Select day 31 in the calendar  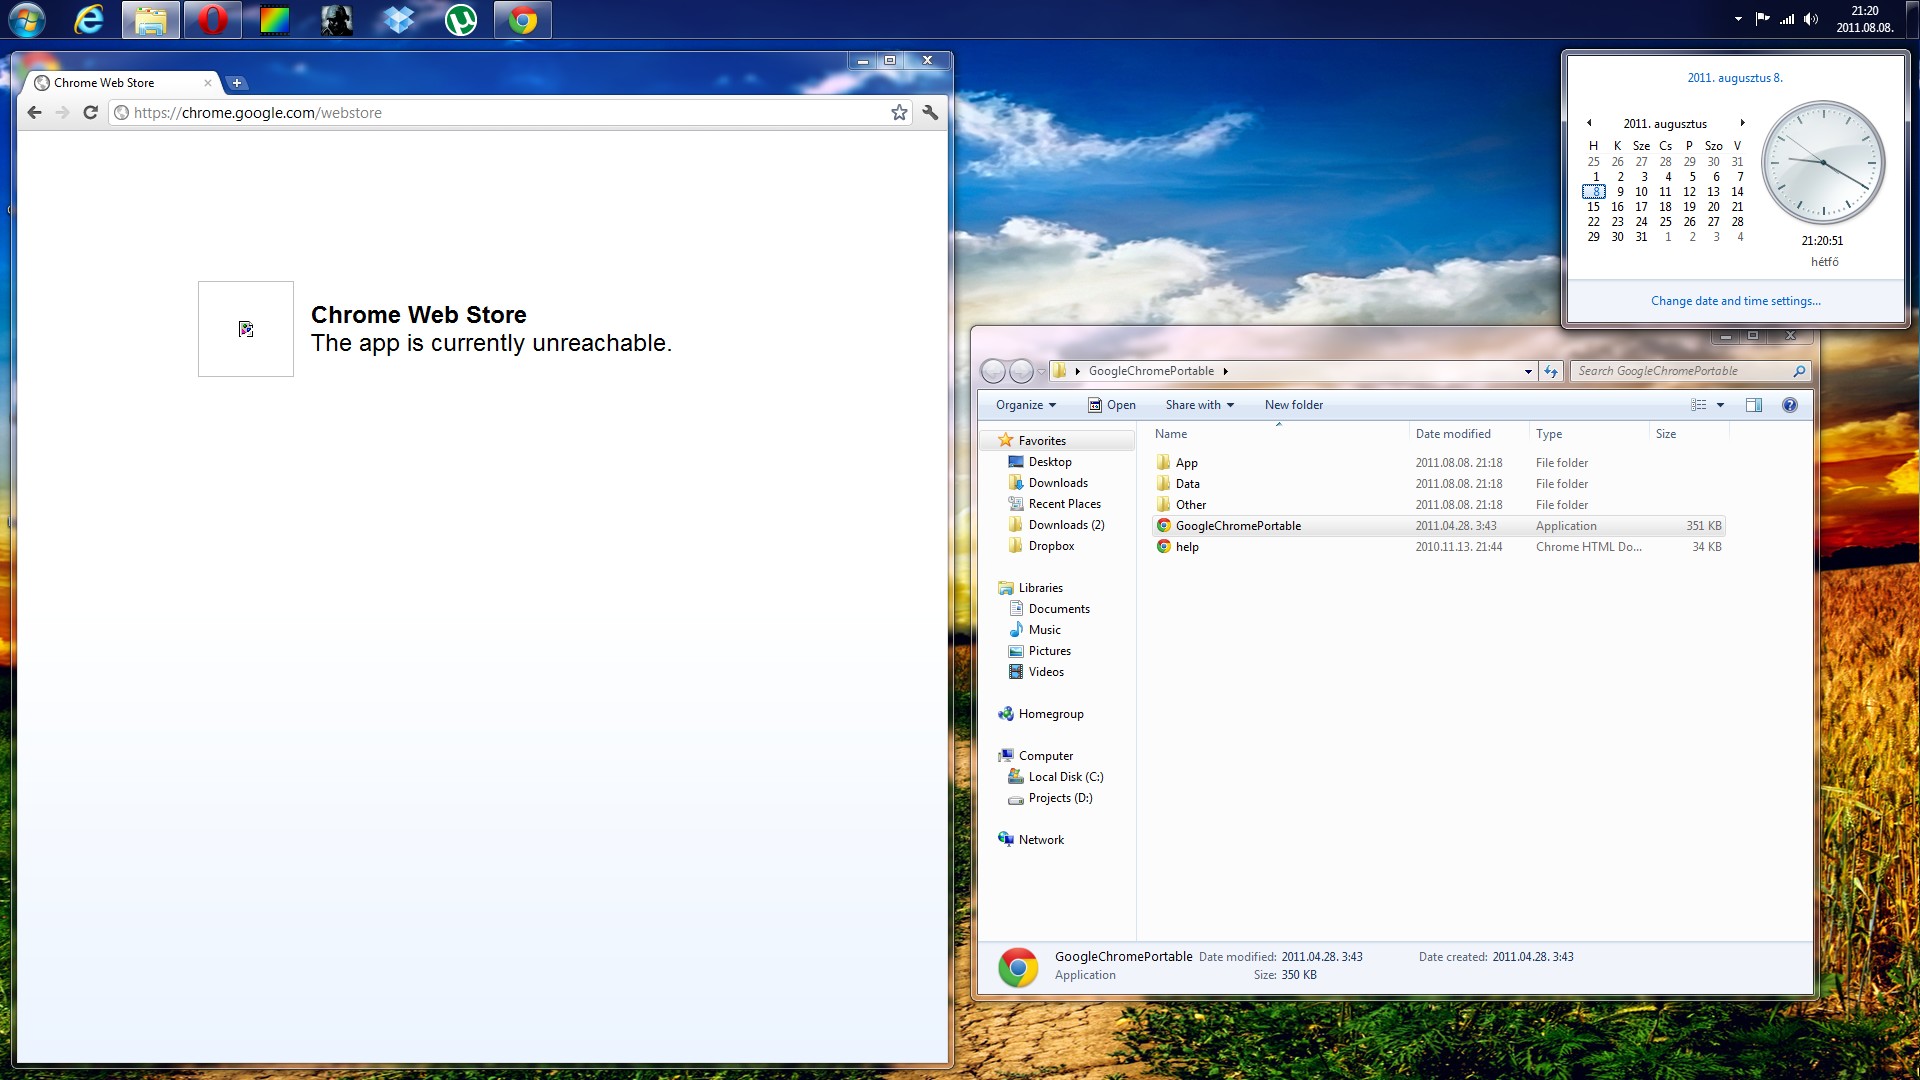[x=1641, y=237]
